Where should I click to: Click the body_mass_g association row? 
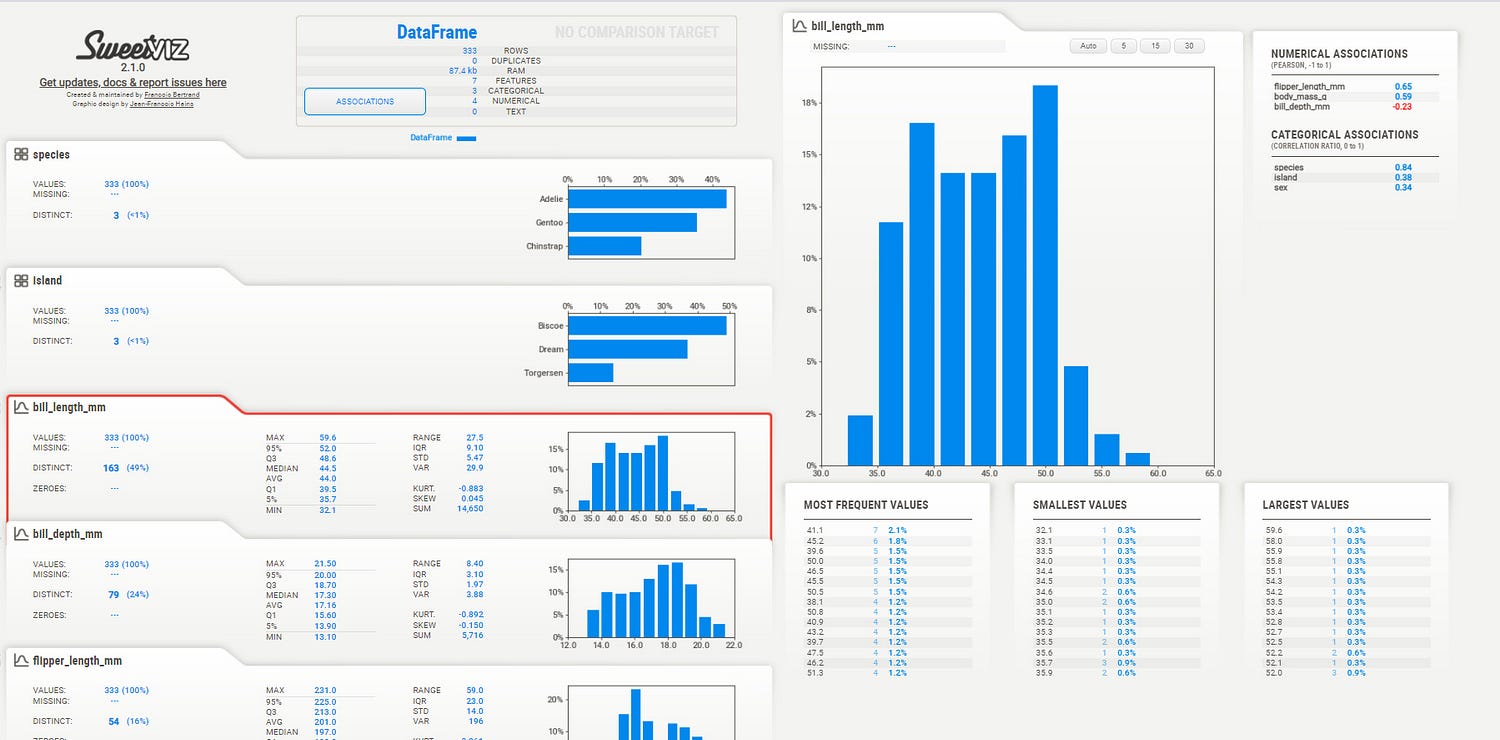coord(1355,96)
